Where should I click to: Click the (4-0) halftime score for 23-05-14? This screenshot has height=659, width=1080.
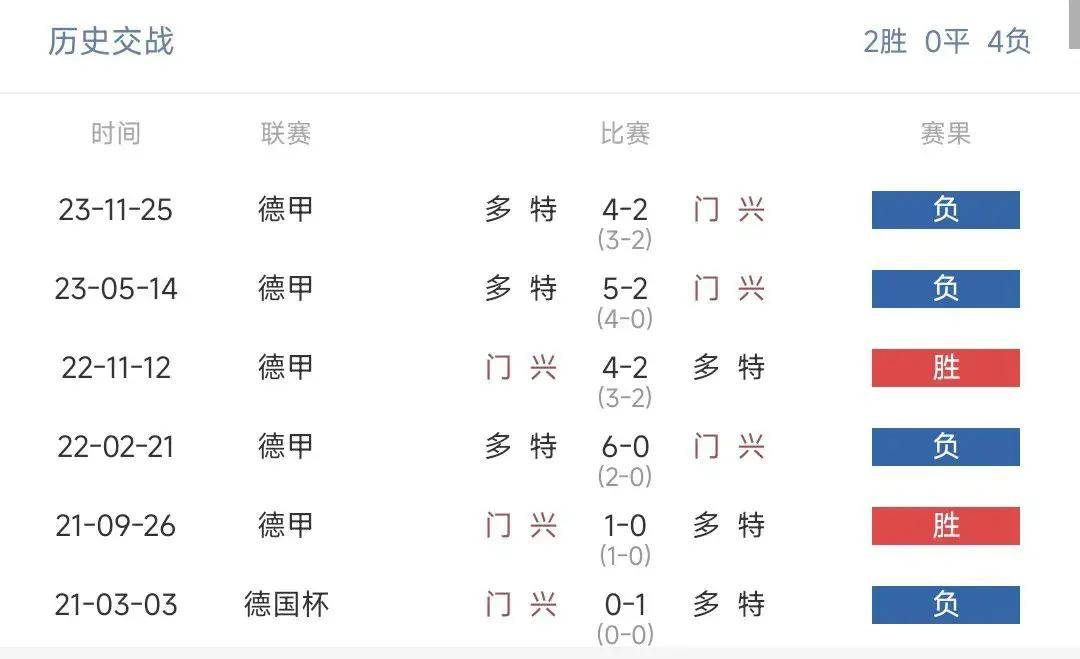[624, 318]
